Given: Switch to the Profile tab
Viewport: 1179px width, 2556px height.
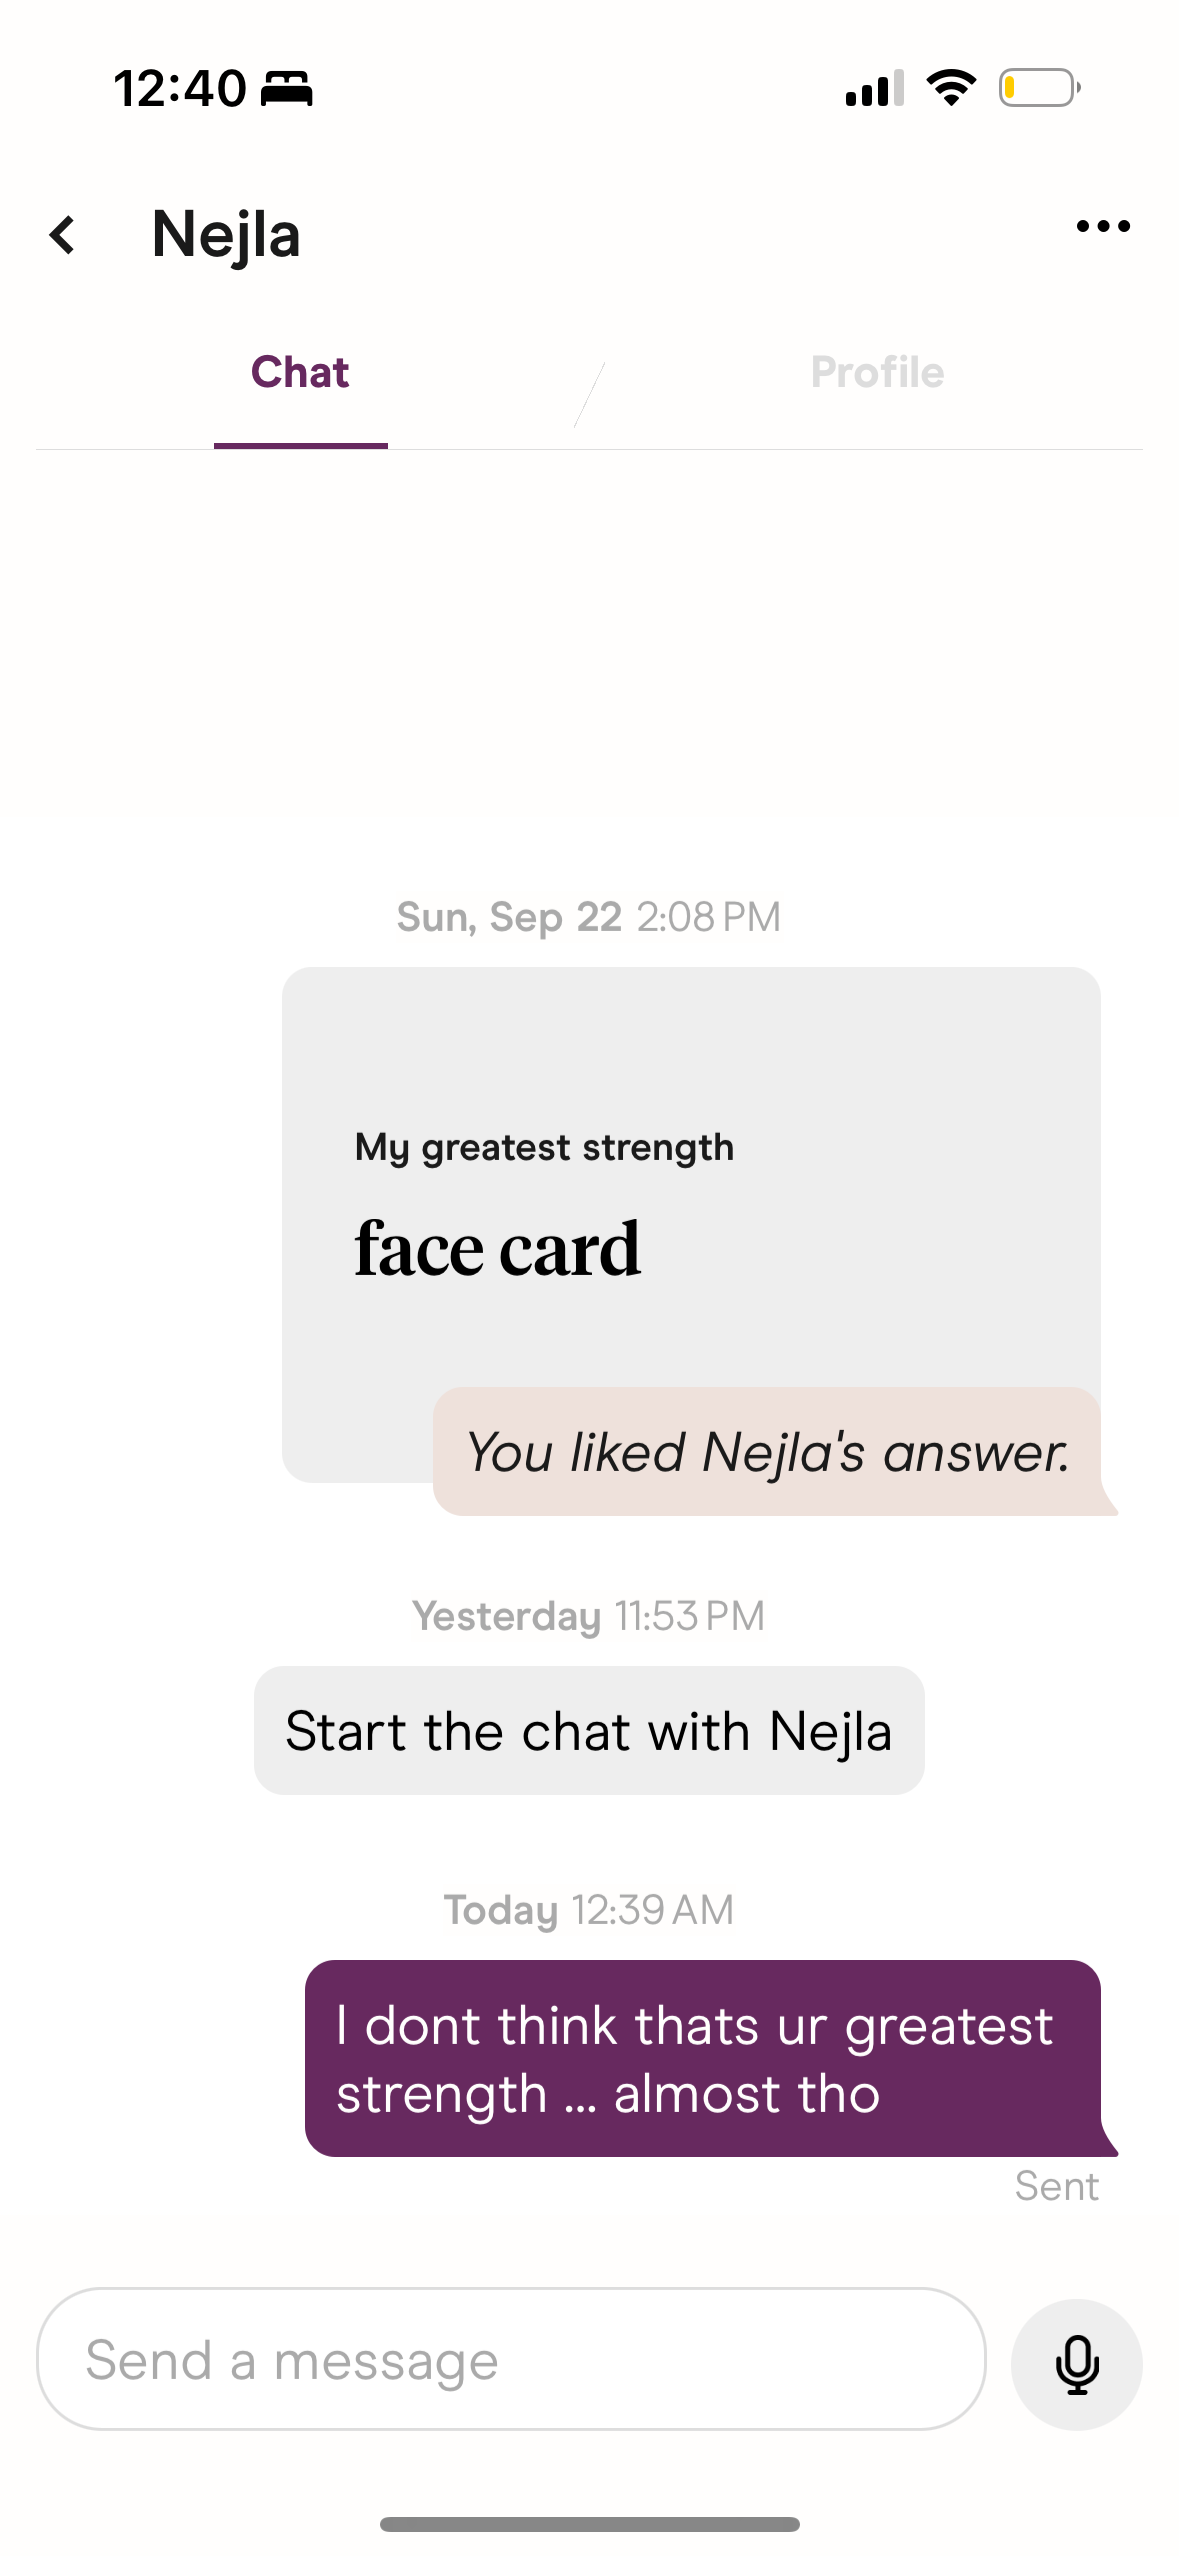Looking at the screenshot, I should pyautogui.click(x=877, y=372).
